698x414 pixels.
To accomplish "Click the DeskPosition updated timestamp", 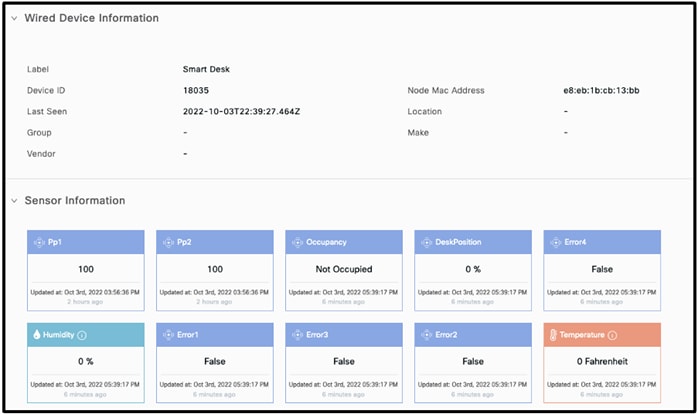I will click(472, 292).
